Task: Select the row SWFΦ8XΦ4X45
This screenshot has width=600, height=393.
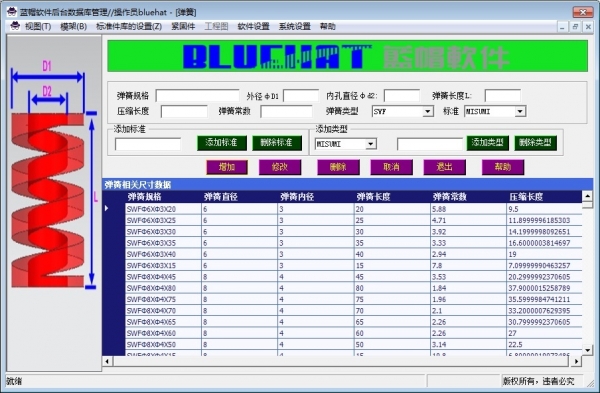Action: coord(354,277)
